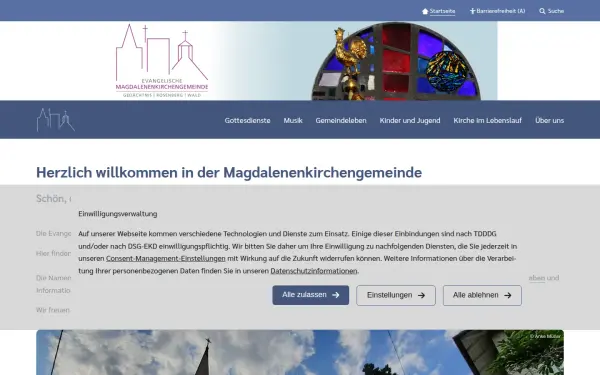600x375 pixels.
Task: Click the arrow icon in Alle ablehnen
Action: [508, 295]
